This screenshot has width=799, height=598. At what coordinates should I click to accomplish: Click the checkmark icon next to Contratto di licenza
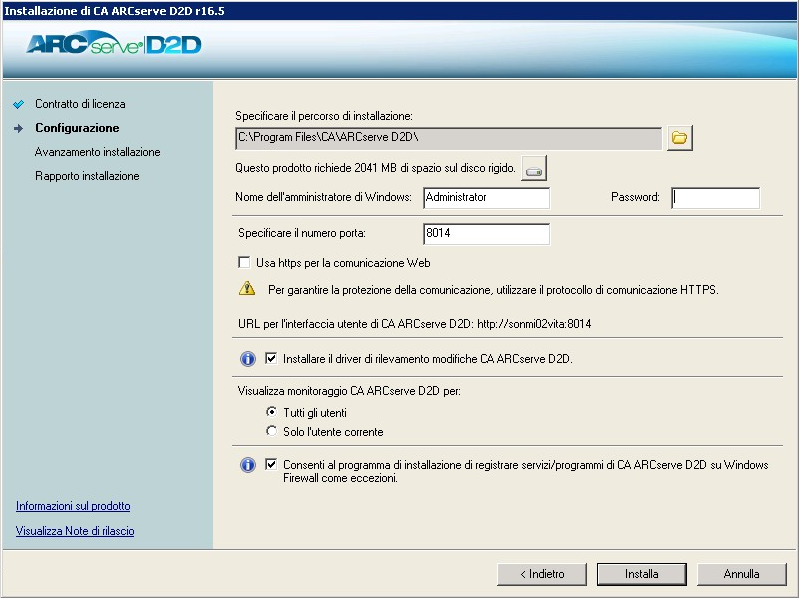coord(18,104)
